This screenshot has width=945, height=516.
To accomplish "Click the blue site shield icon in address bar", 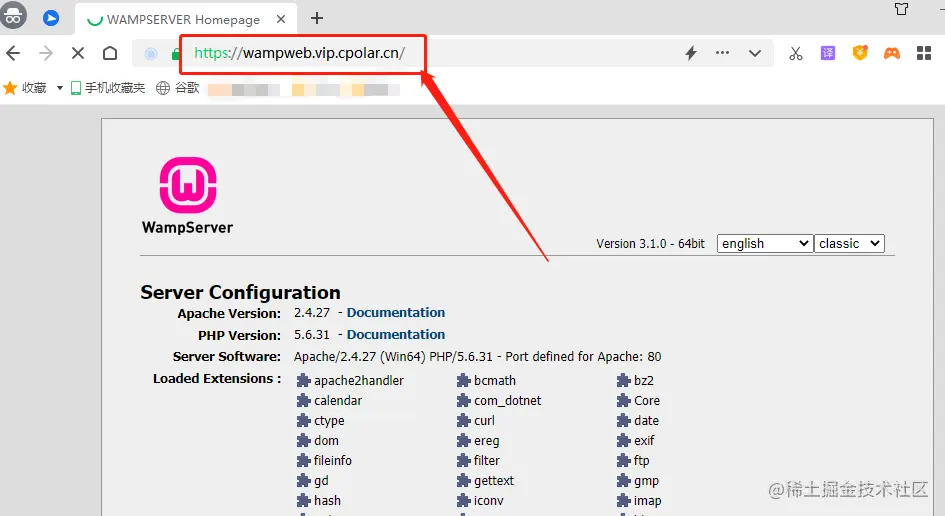I will 151,54.
